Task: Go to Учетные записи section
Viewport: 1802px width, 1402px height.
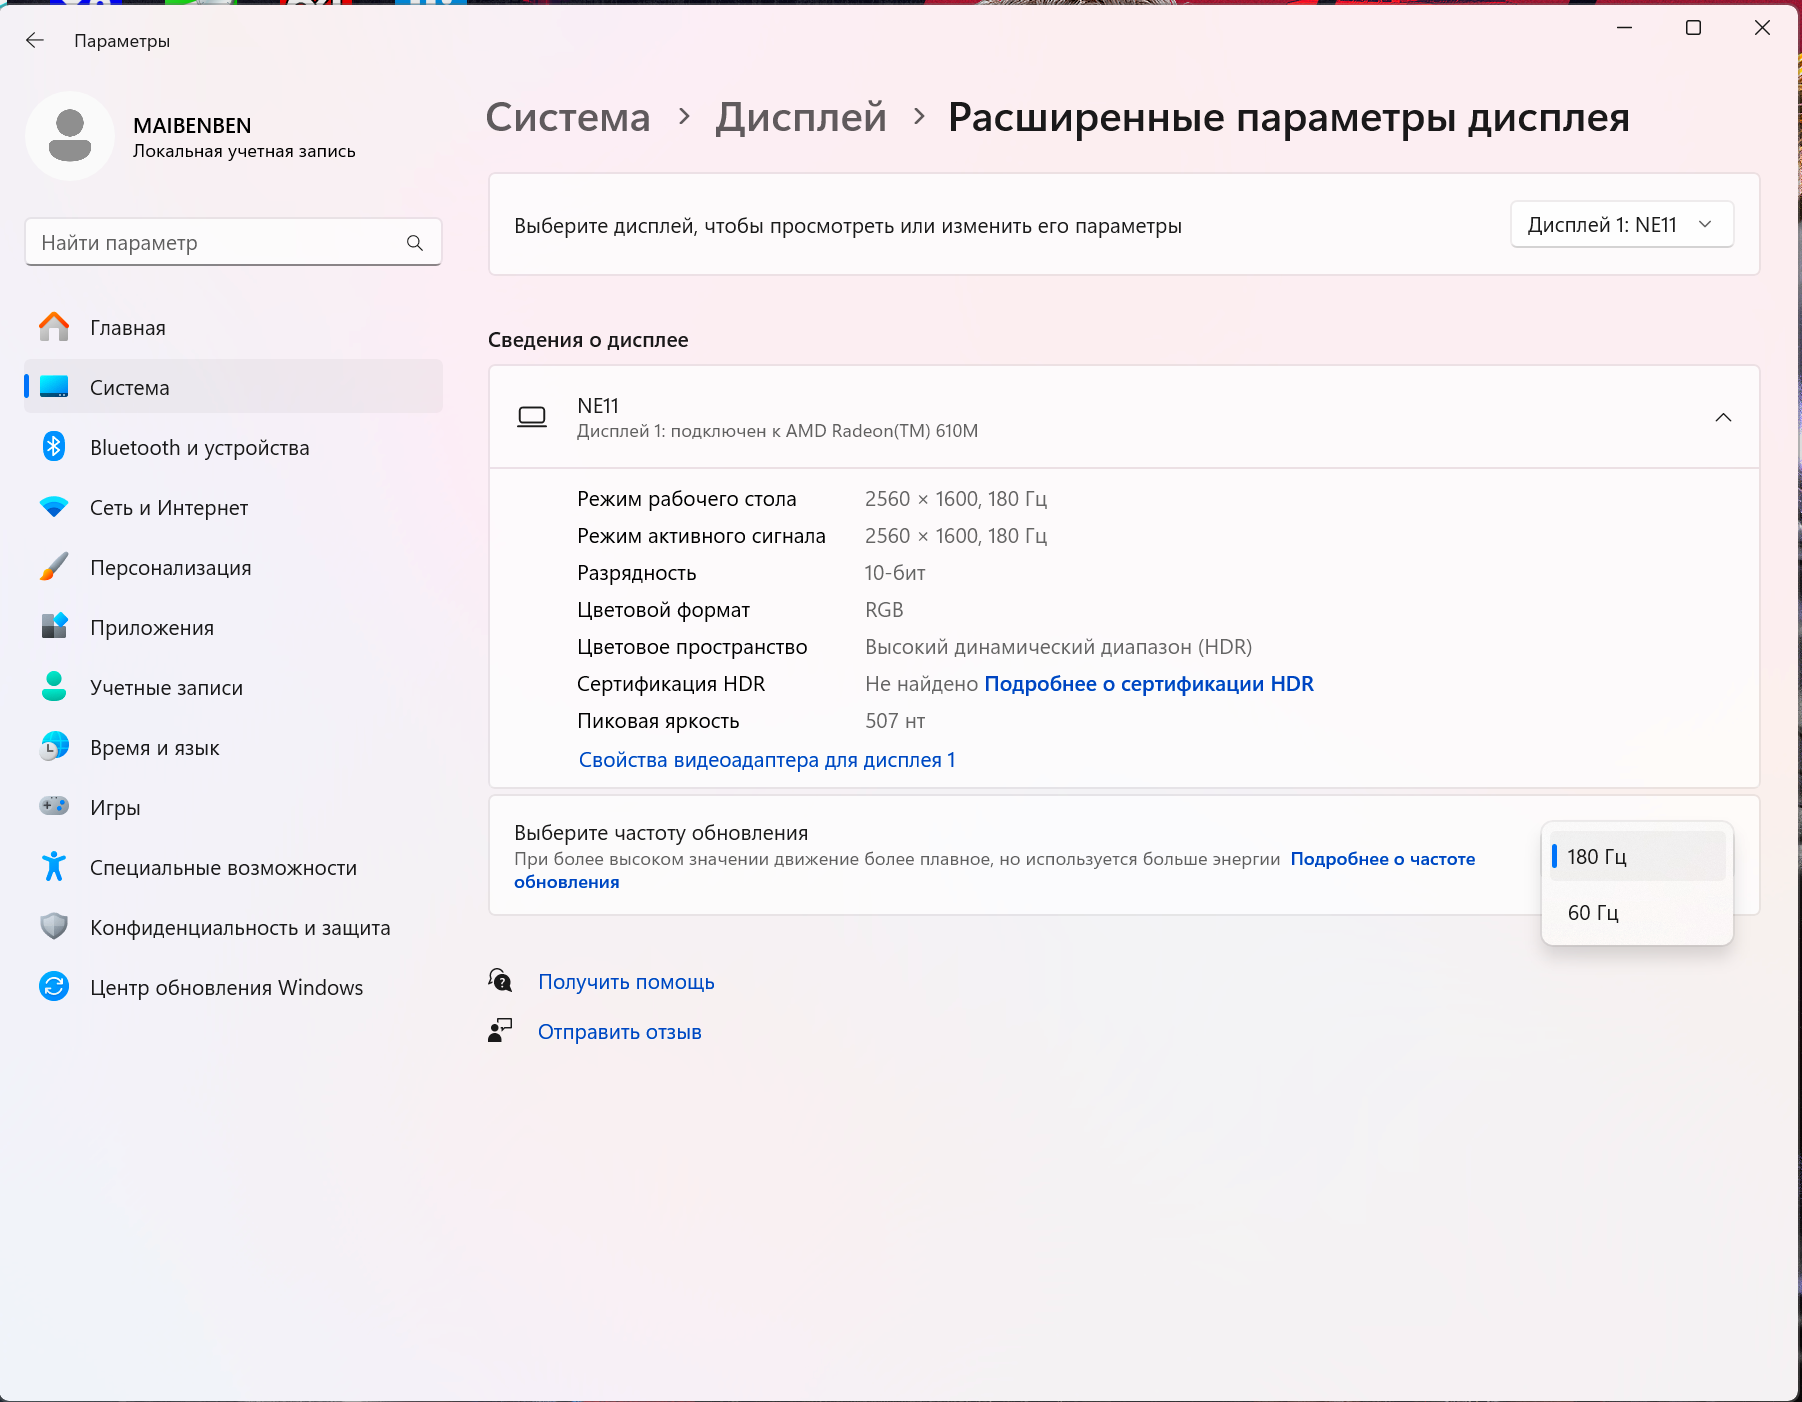Action: 166,688
